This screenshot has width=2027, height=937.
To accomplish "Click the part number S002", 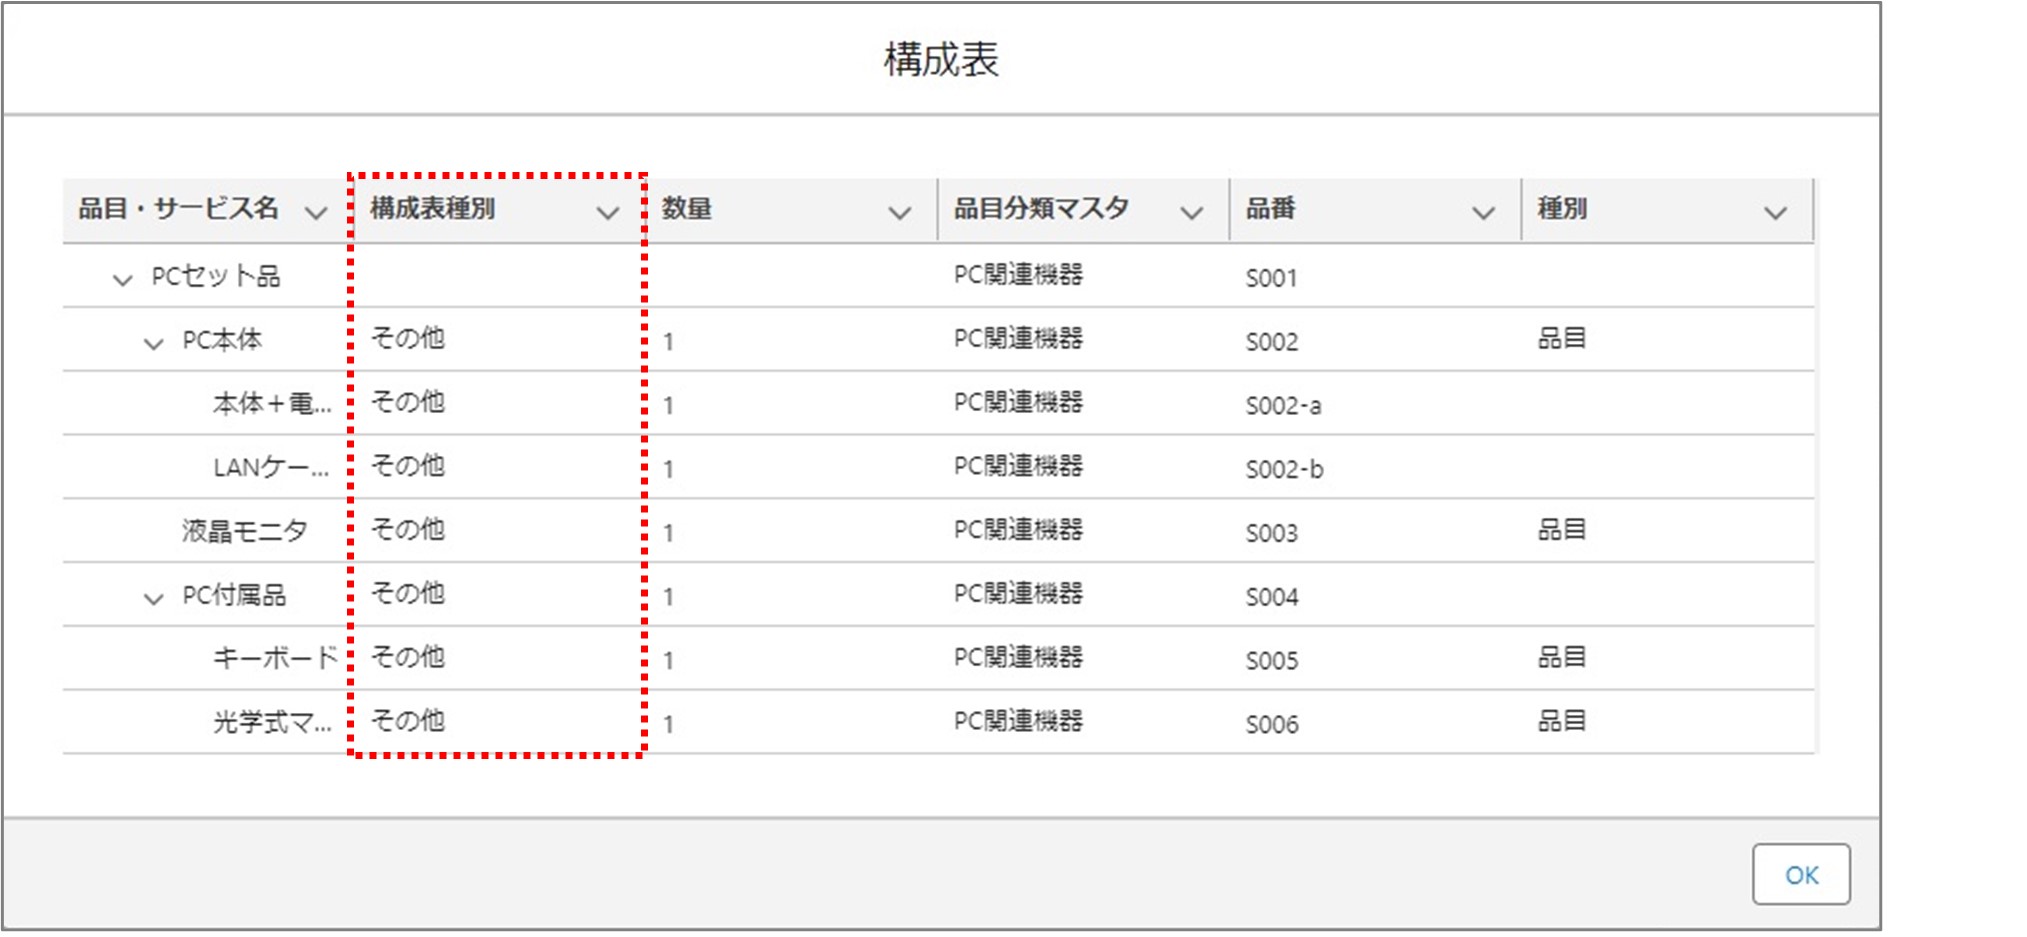I will click(x=1271, y=342).
